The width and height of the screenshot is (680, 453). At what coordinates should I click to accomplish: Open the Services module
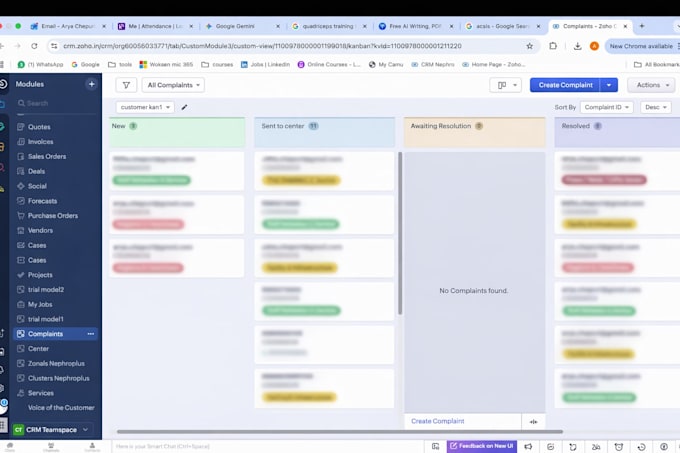pos(41,393)
